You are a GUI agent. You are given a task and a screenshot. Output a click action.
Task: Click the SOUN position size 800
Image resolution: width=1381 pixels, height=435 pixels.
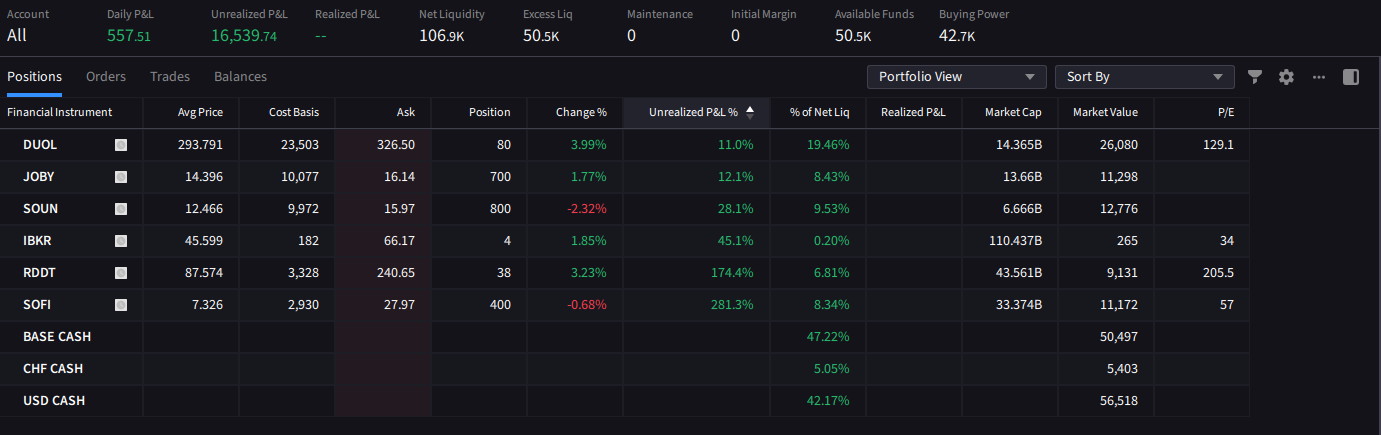coord(500,209)
